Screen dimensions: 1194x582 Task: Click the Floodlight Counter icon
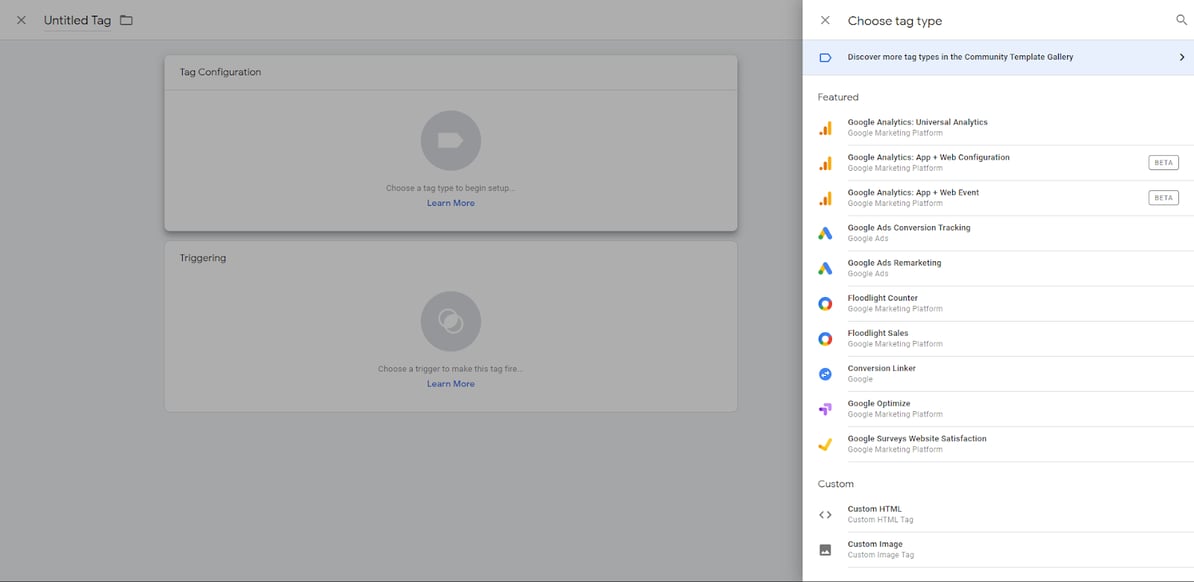pyautogui.click(x=825, y=304)
